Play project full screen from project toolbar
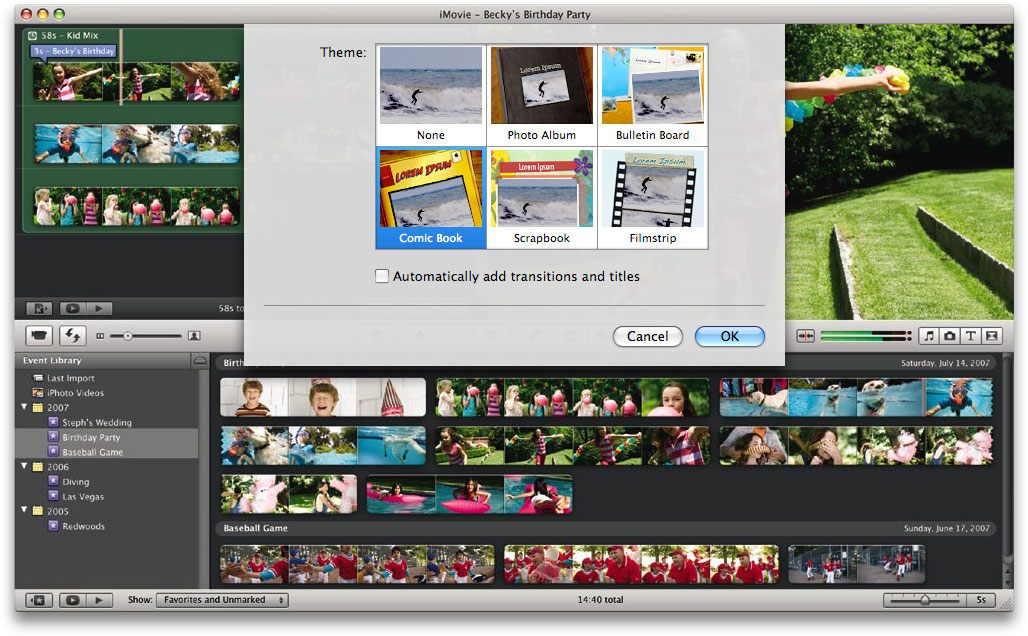 click(x=71, y=309)
